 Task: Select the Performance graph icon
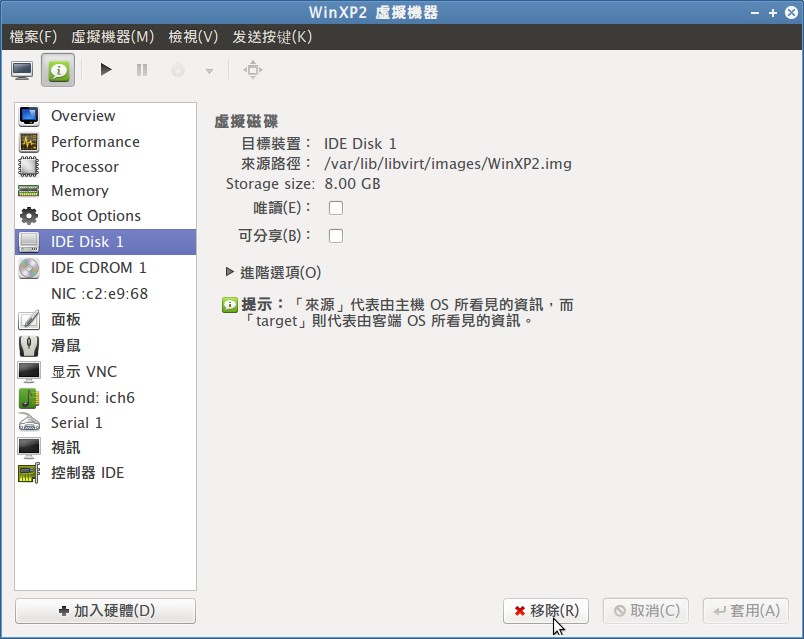coord(29,142)
